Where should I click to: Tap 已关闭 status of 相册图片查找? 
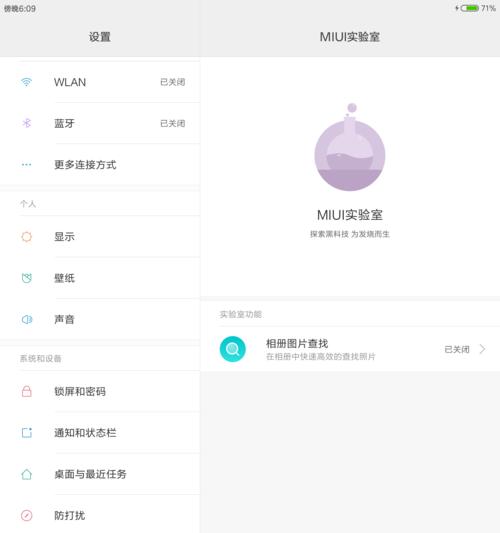(457, 349)
